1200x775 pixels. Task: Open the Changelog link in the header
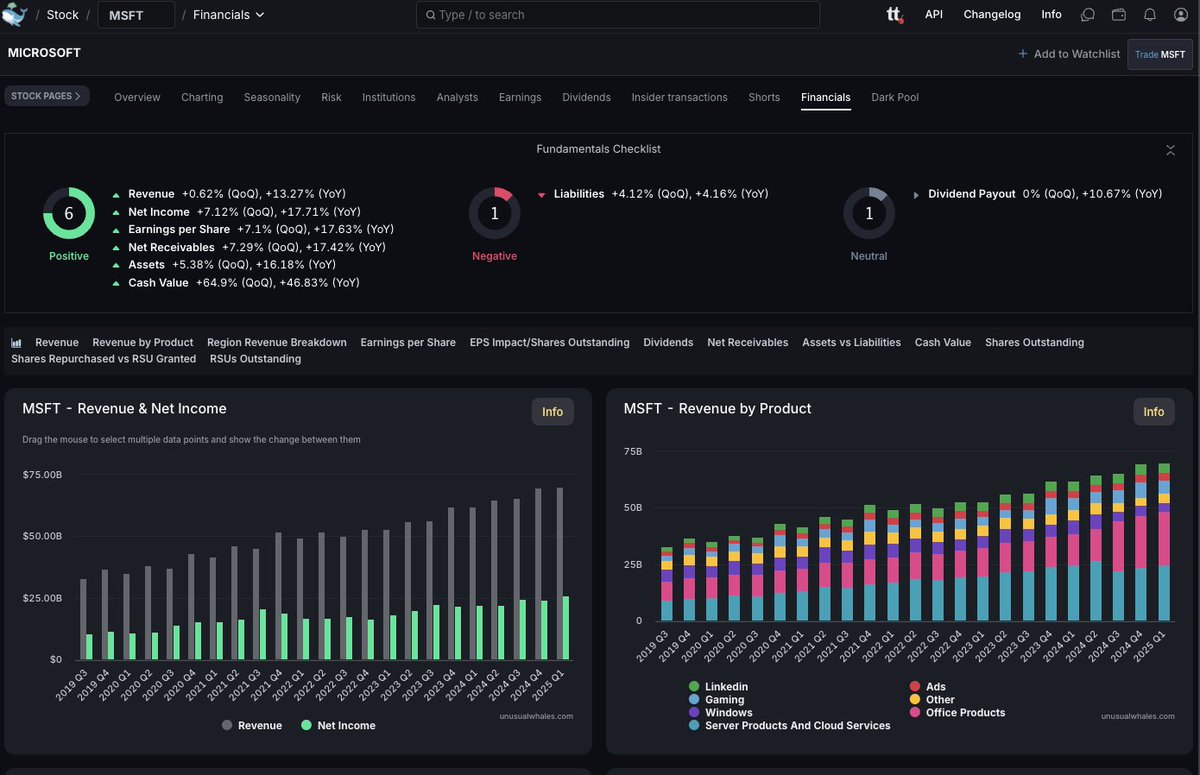click(x=991, y=14)
